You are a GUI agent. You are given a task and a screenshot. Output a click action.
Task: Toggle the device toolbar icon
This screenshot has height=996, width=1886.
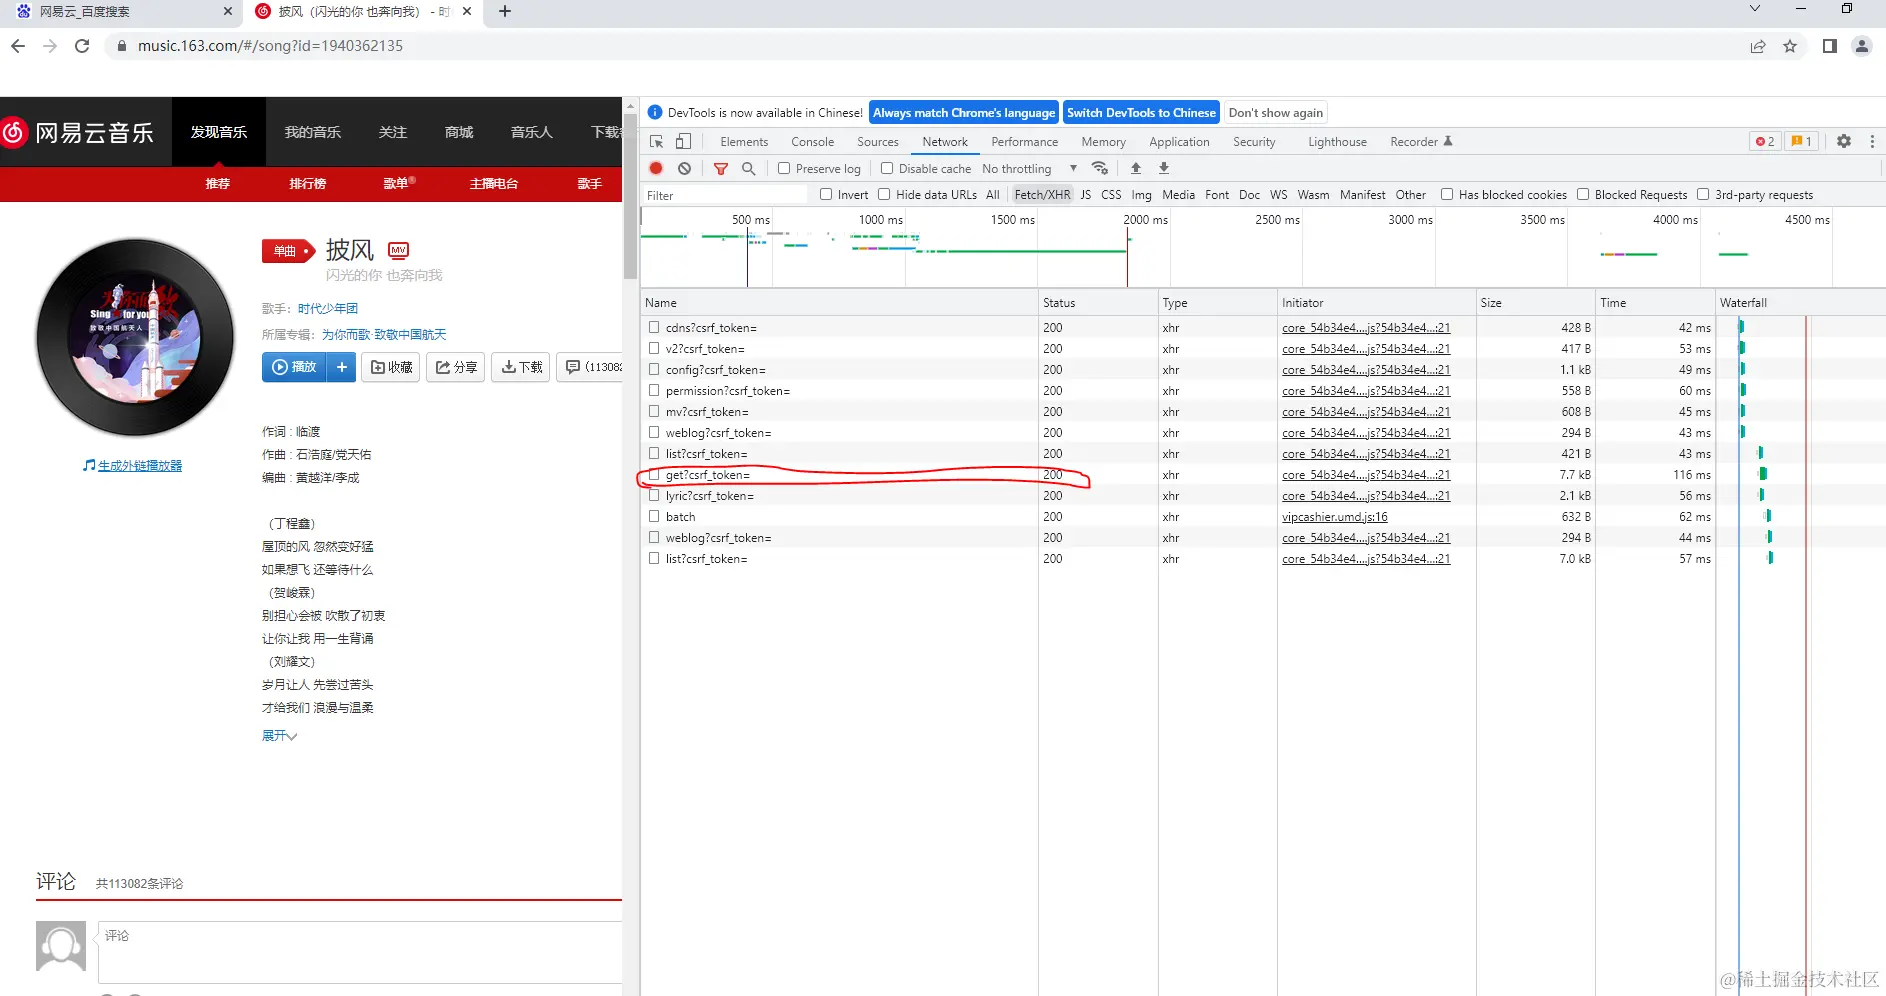pyautogui.click(x=683, y=142)
